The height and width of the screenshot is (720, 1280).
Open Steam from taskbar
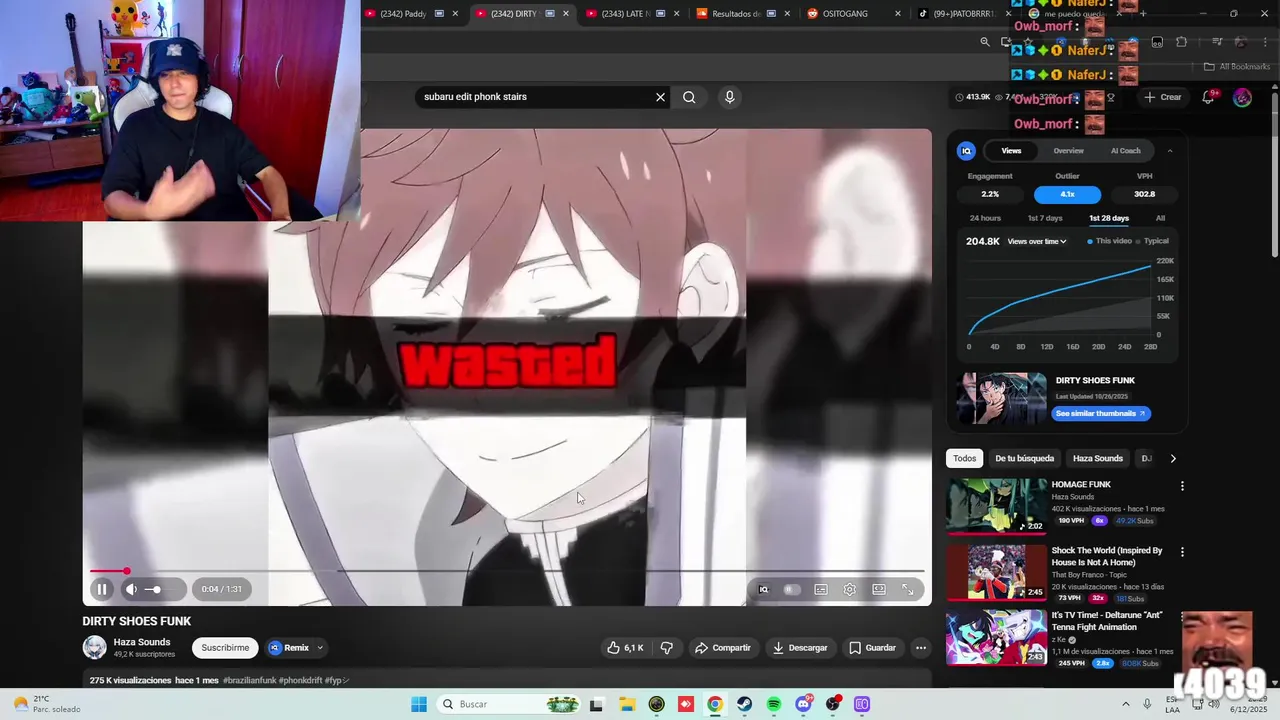tap(744, 704)
